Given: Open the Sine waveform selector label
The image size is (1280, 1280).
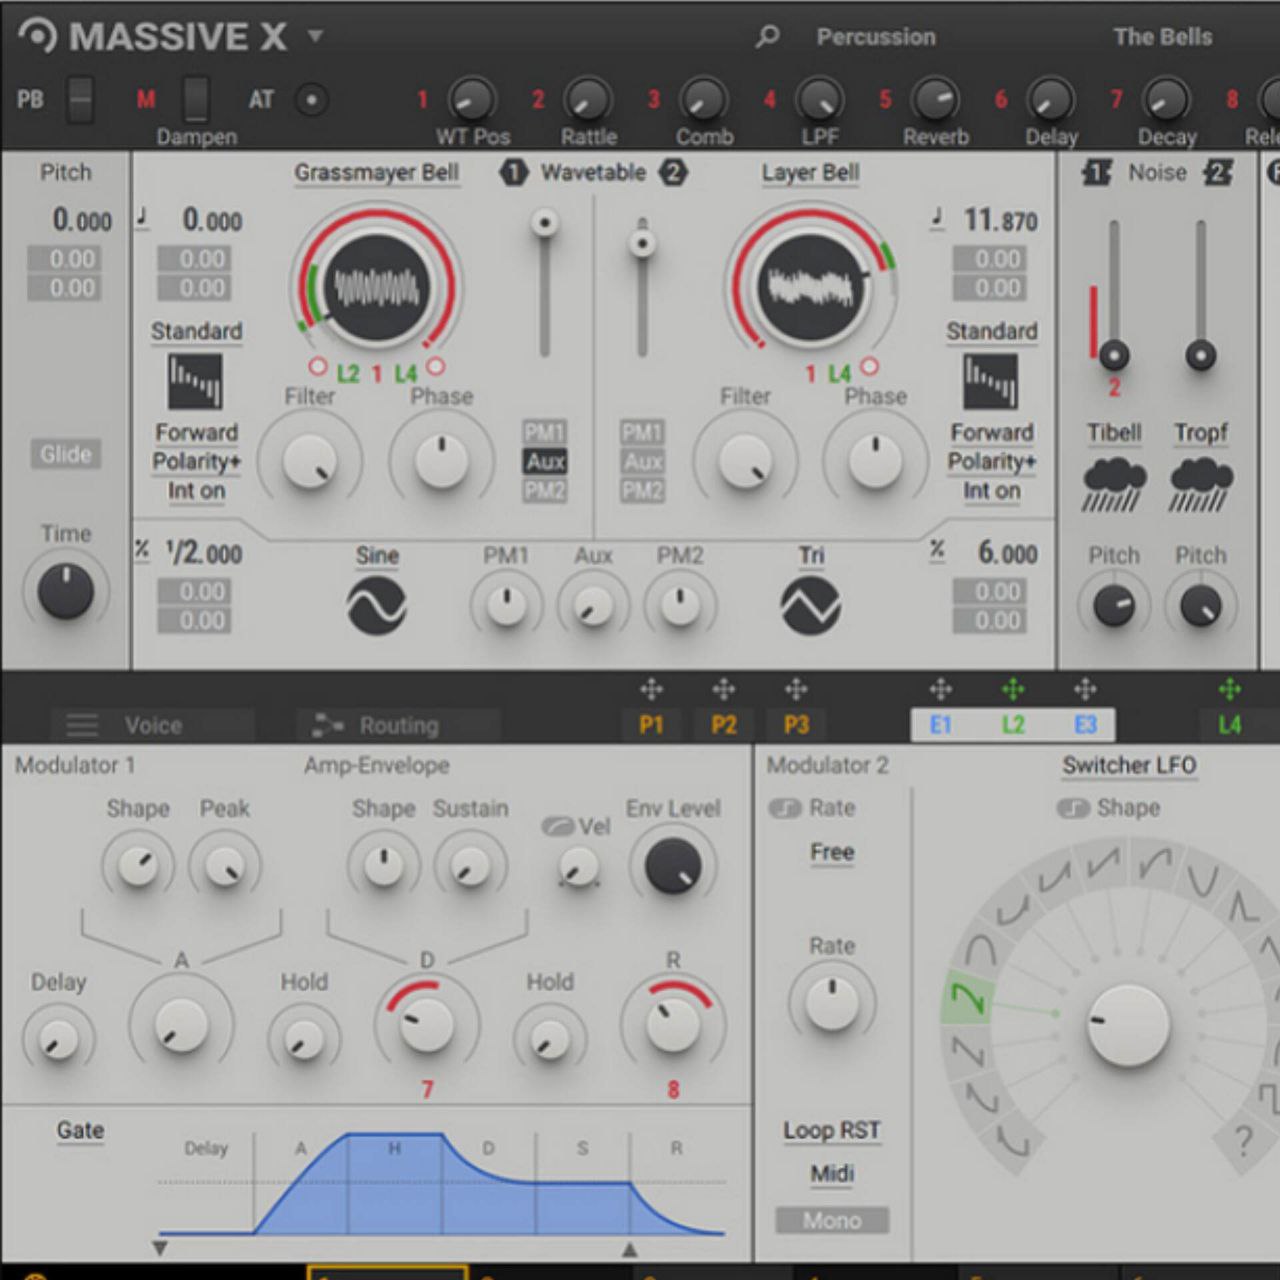Looking at the screenshot, I should pos(377,556).
